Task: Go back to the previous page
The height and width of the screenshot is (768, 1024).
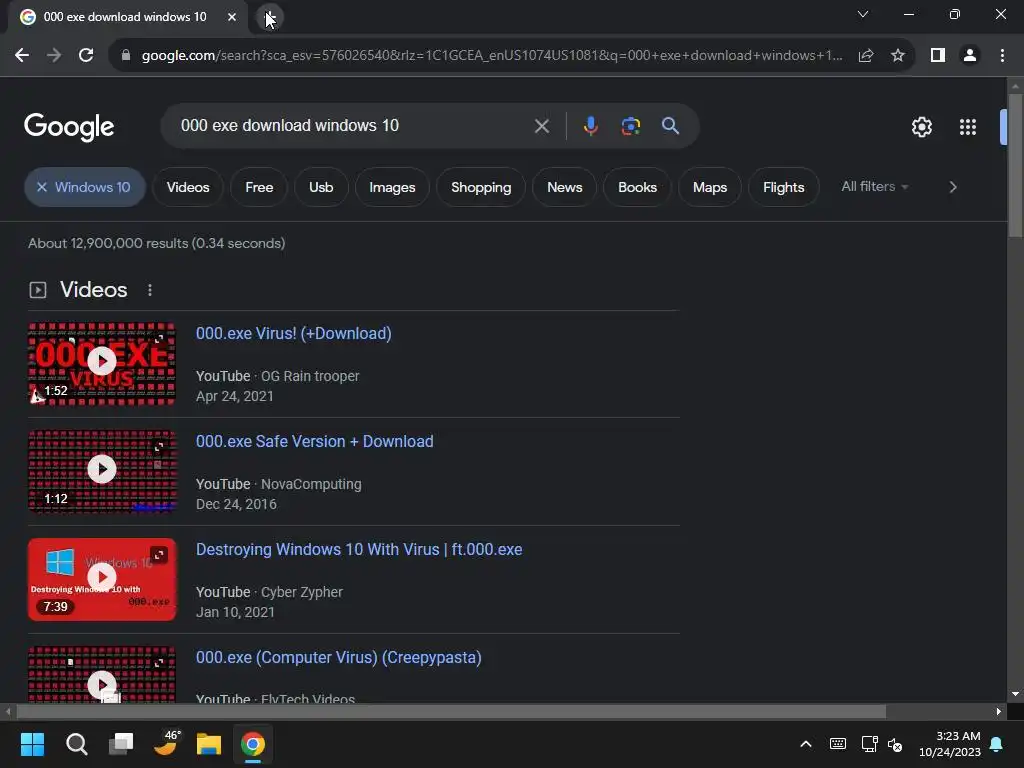Action: coord(22,56)
